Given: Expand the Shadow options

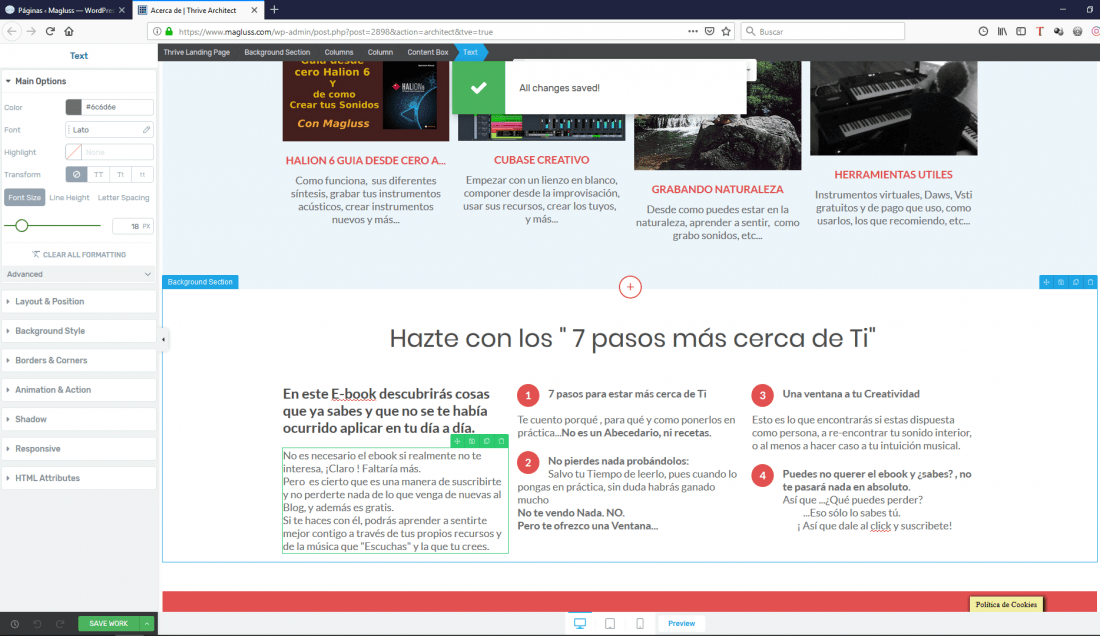Looking at the screenshot, I should pos(79,419).
